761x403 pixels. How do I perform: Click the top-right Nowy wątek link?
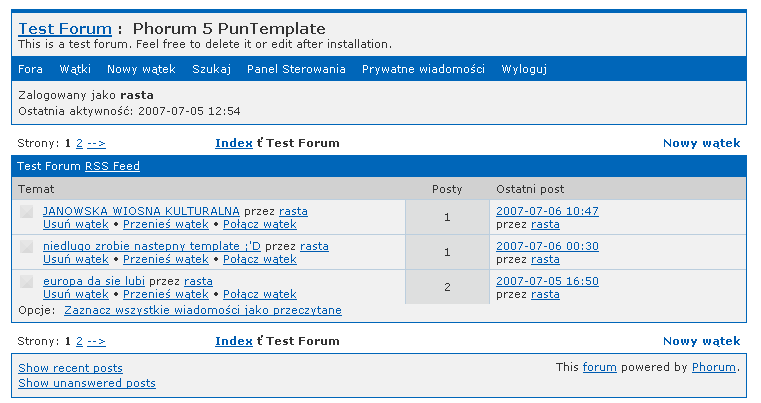(x=701, y=143)
